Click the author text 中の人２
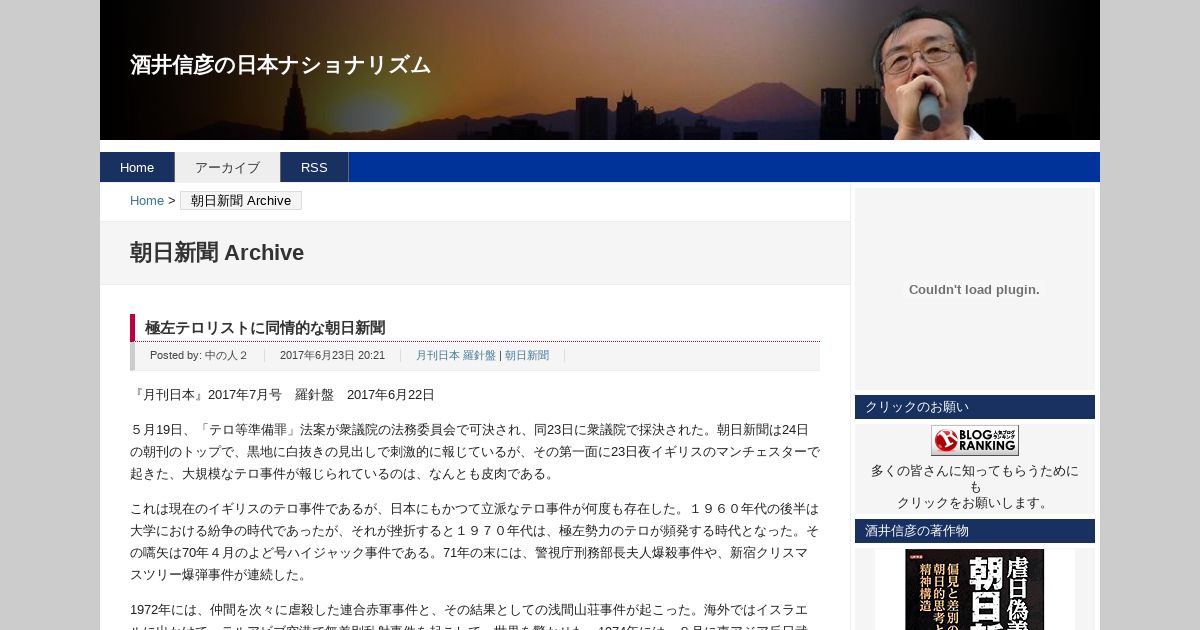 pos(226,355)
